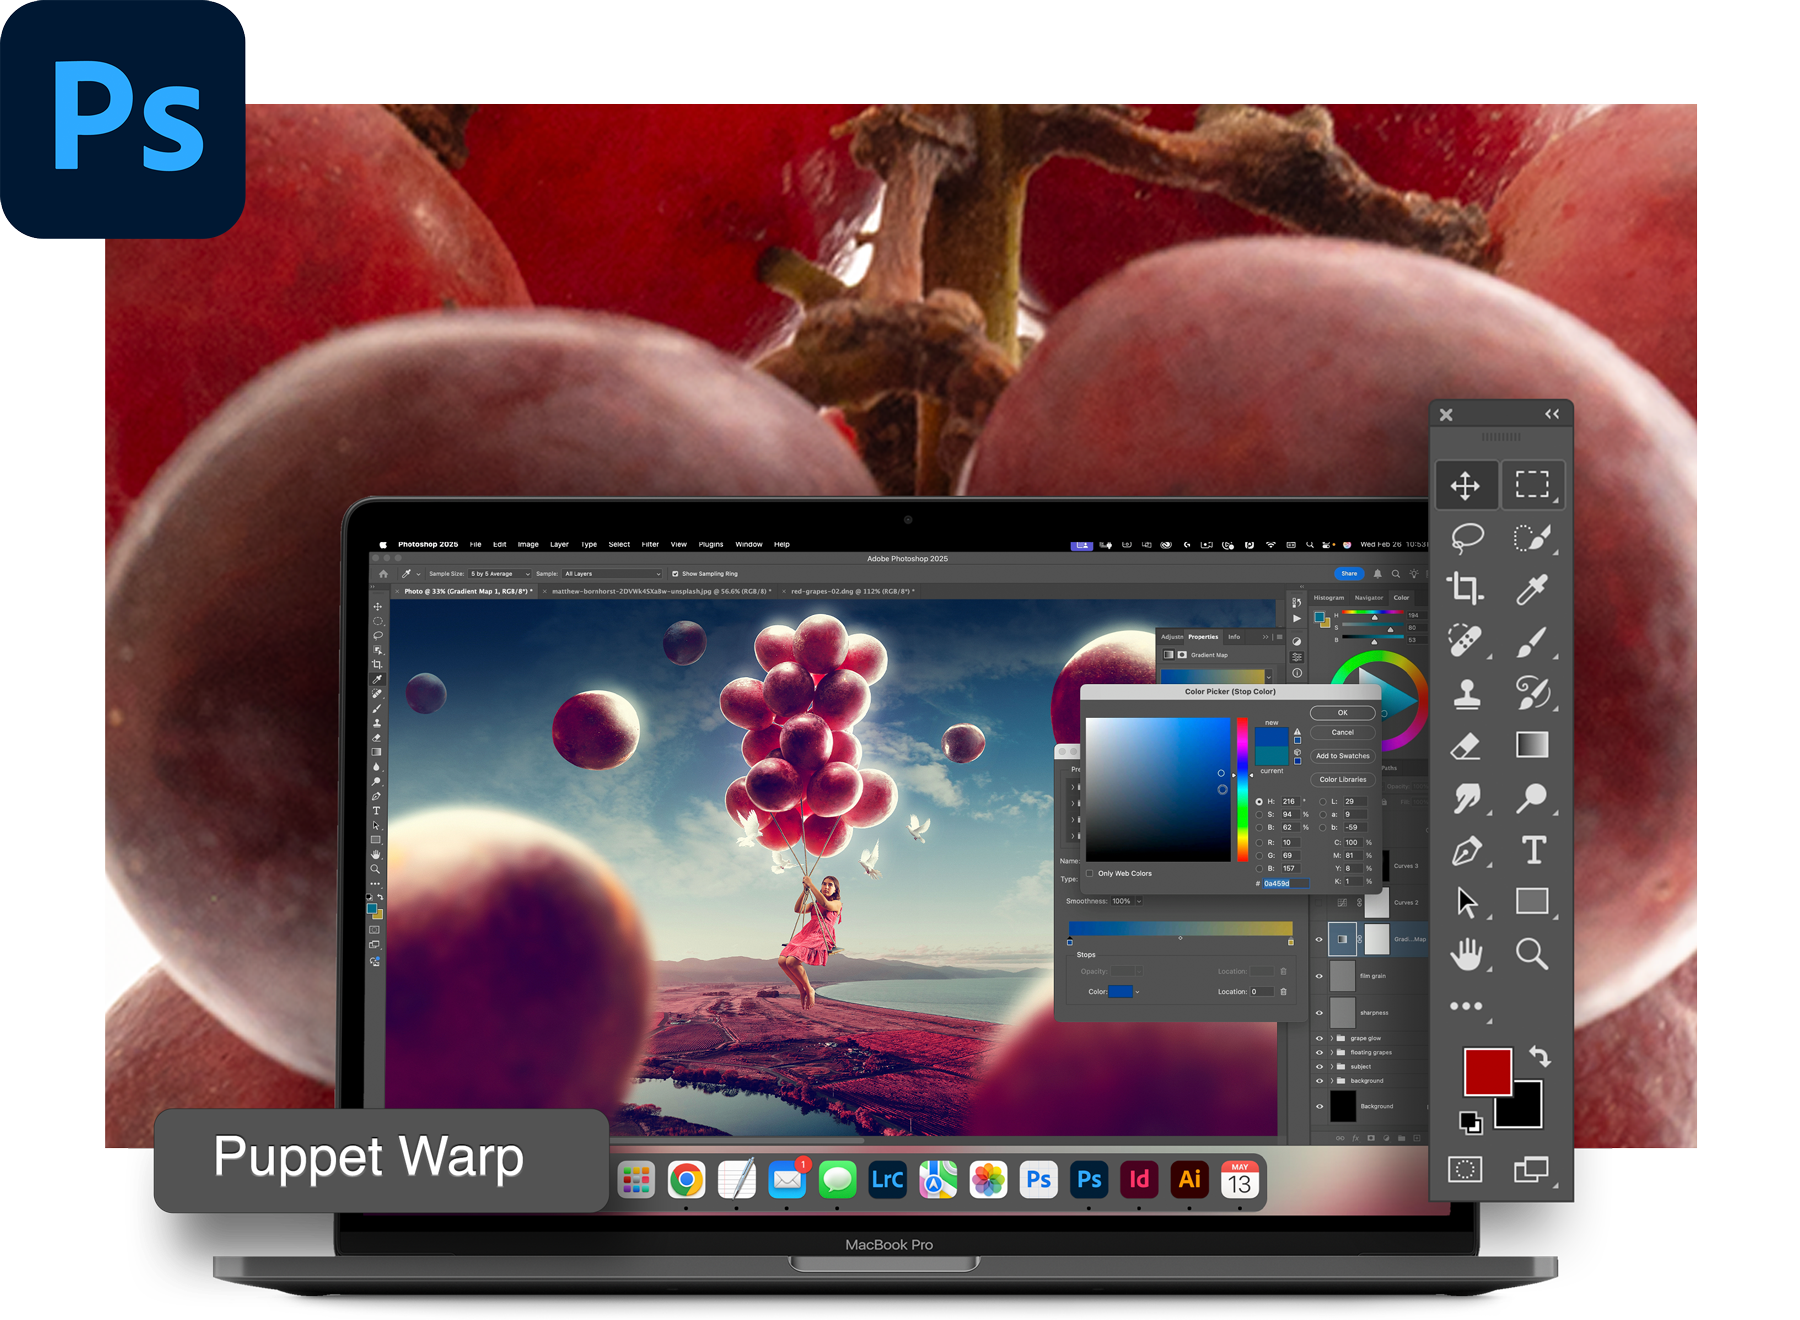This screenshot has height=1320, width=1800.
Task: Select the Dodge tool in the floating toolbar
Action: (1532, 798)
